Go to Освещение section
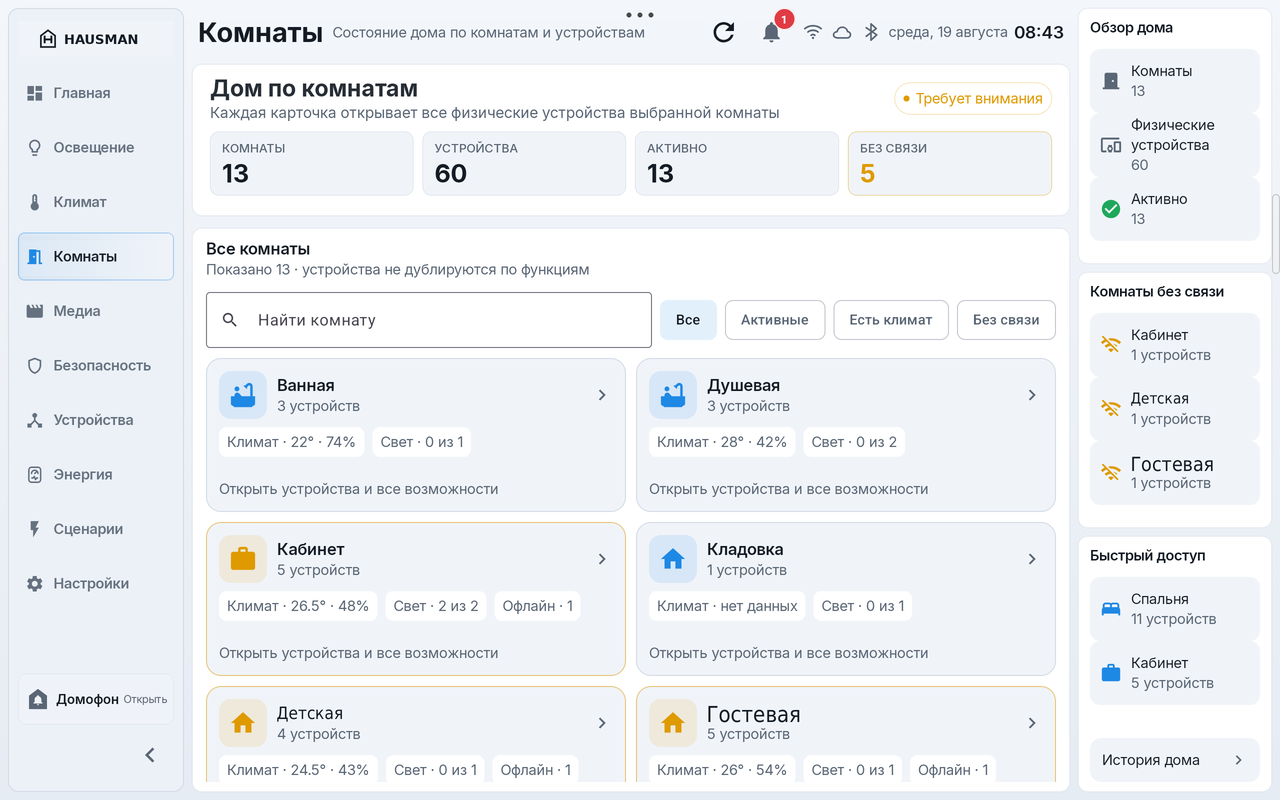 click(x=96, y=147)
